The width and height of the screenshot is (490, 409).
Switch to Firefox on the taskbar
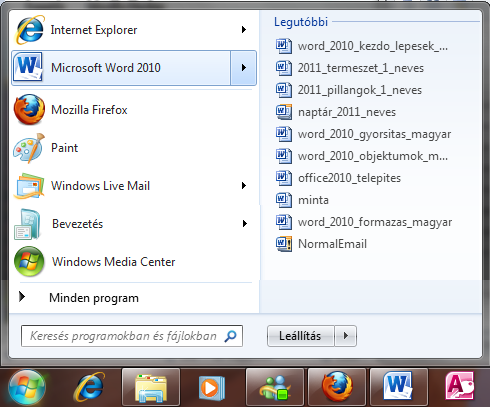tap(337, 388)
